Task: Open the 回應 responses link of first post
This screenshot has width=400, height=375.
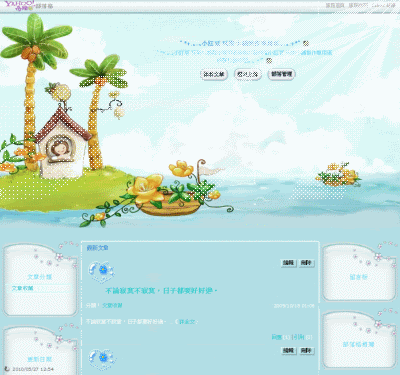Action: (x=277, y=337)
